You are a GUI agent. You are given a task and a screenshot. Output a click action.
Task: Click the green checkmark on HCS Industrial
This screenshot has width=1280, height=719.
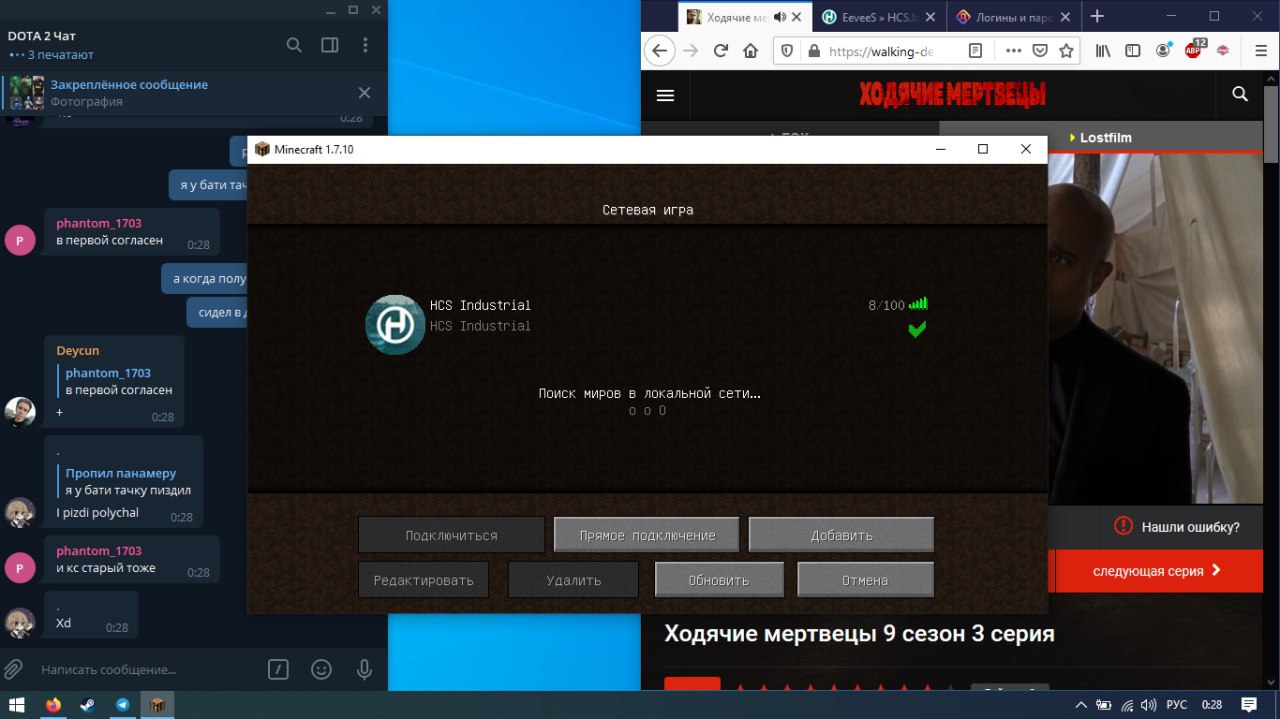pos(917,329)
